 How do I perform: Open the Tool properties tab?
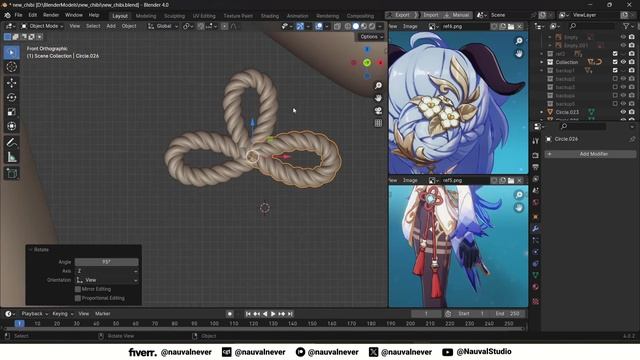(536, 141)
